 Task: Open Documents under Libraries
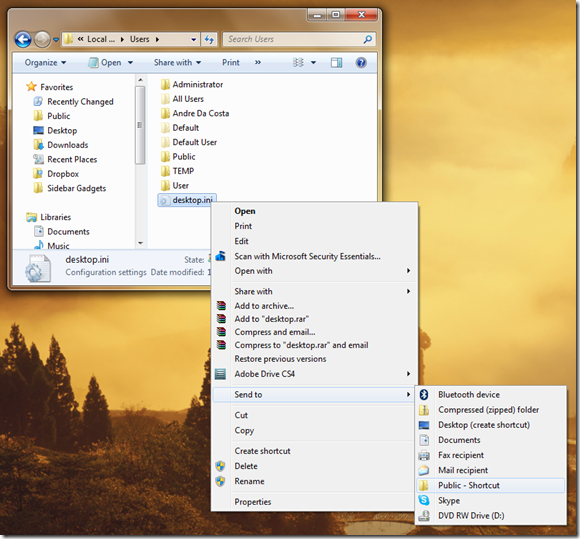(68, 232)
